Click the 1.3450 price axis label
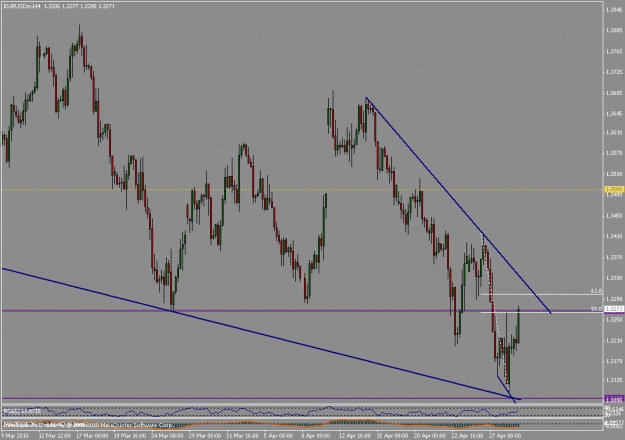 (614, 216)
